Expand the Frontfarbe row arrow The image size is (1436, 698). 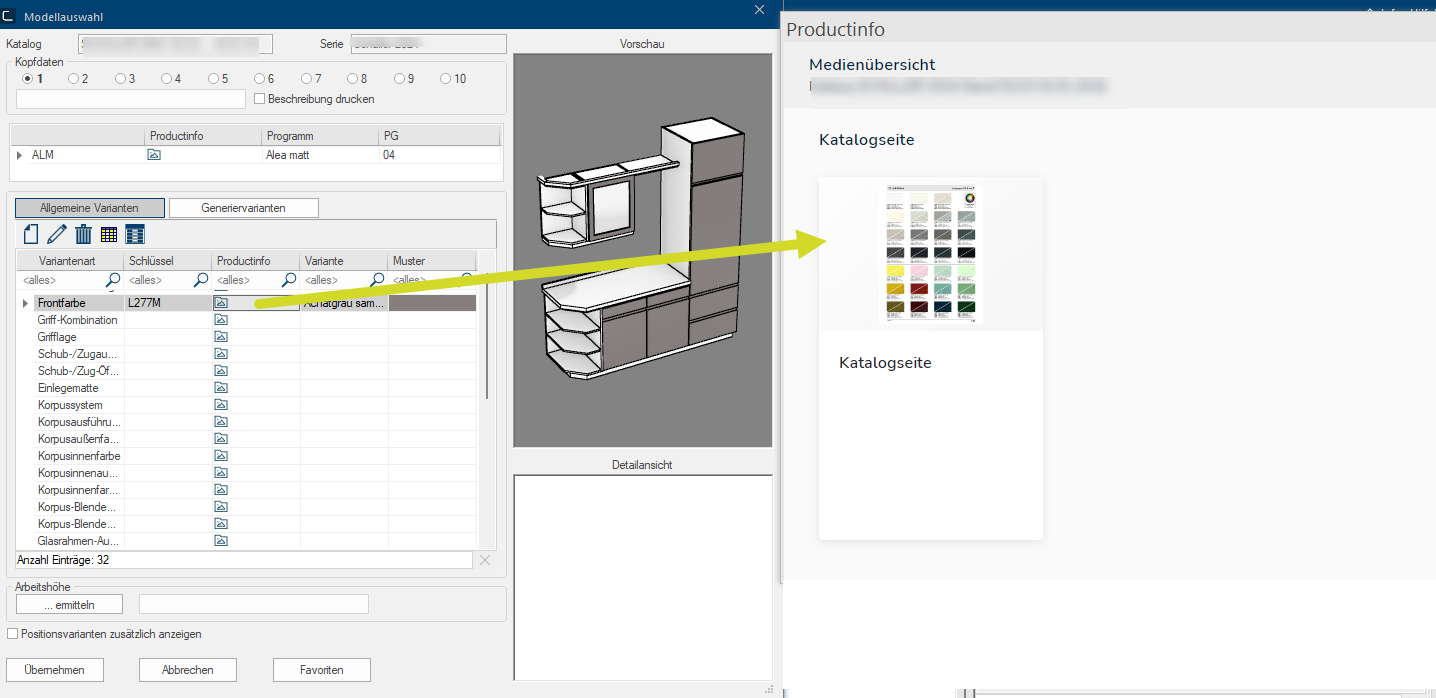pyautogui.click(x=25, y=303)
